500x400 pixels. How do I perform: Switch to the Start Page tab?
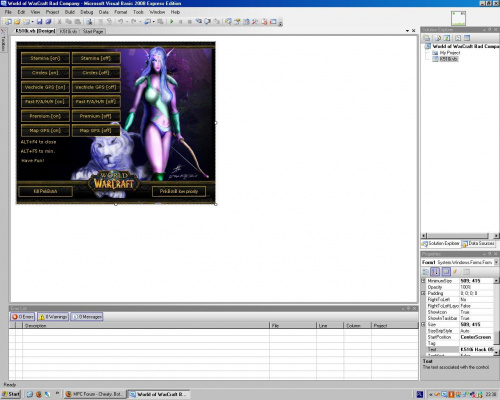coord(93,31)
